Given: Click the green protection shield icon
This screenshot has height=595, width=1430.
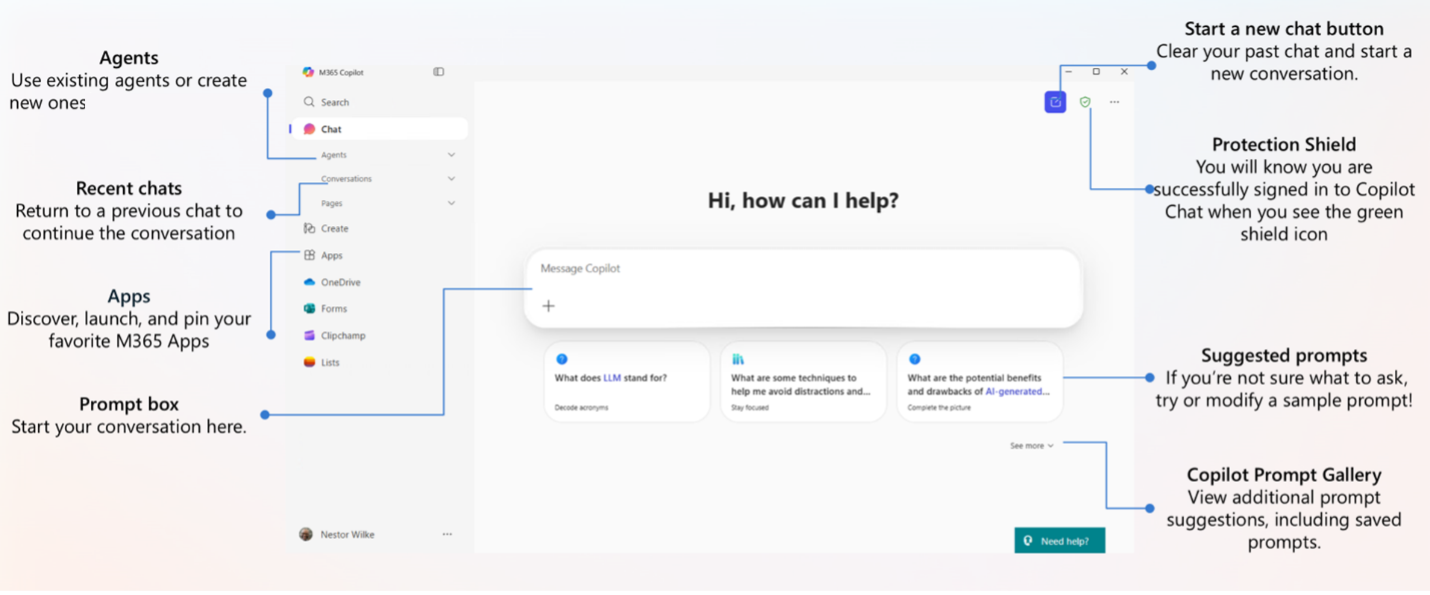Looking at the screenshot, I should pos(1085,102).
